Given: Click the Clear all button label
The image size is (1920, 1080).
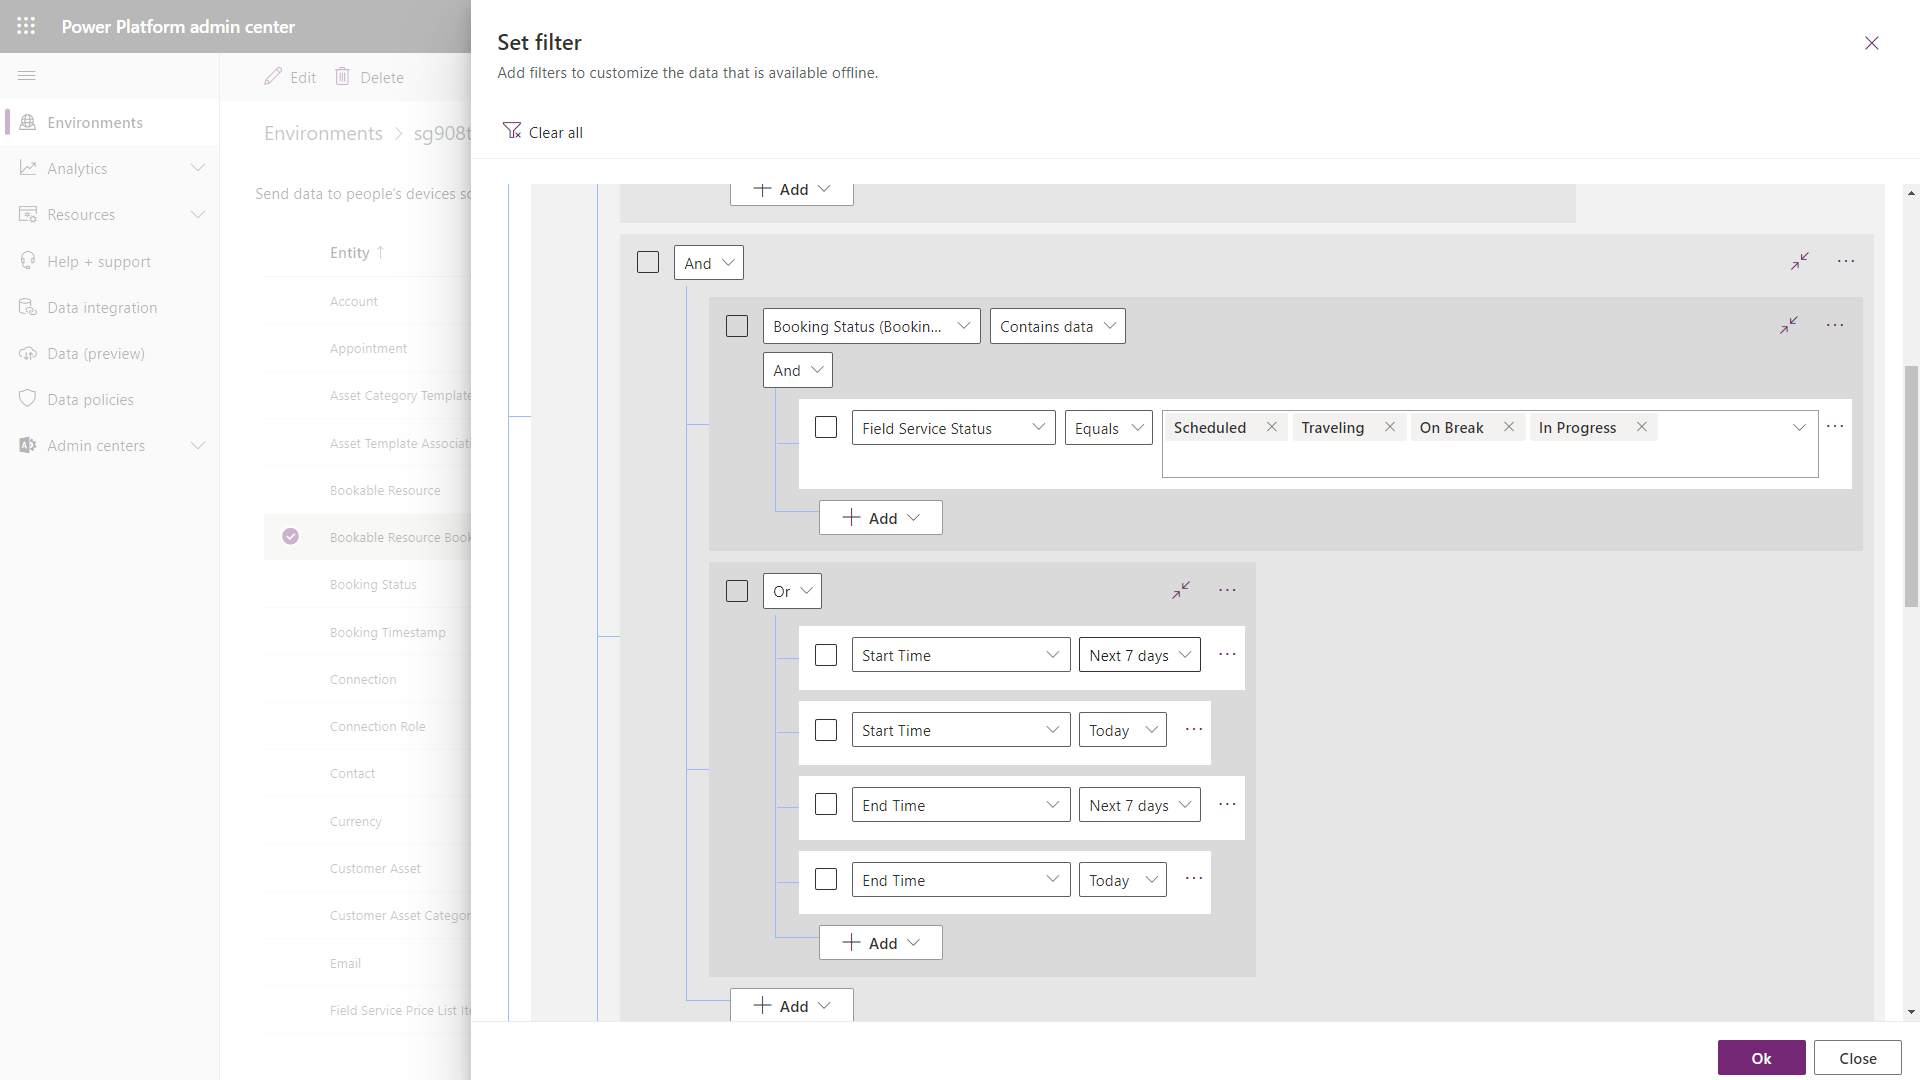Looking at the screenshot, I should pos(555,132).
